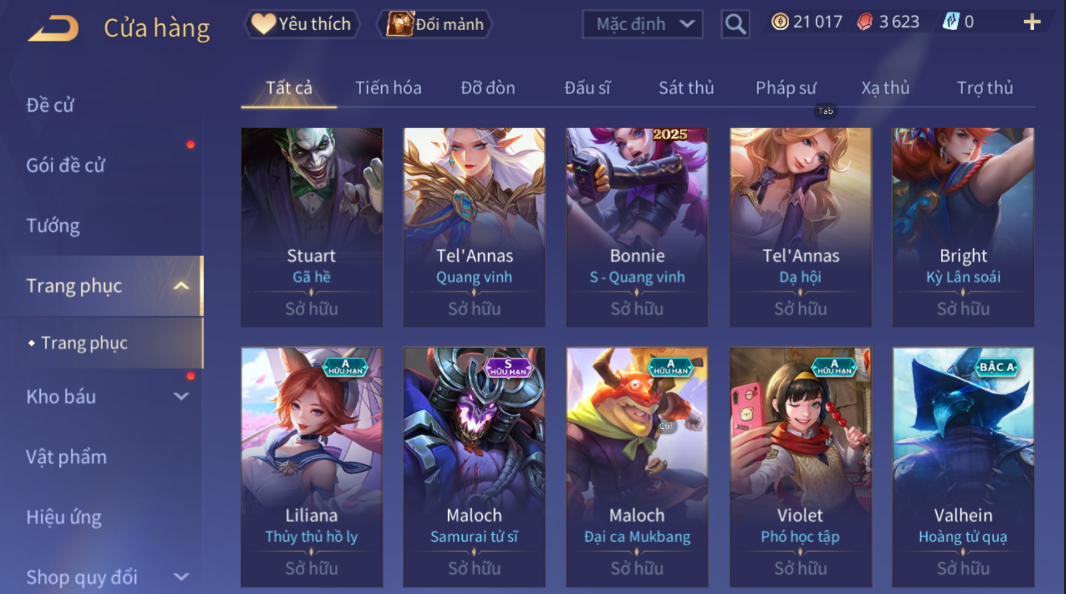This screenshot has height=594, width=1066.
Task: Open the search magnifier icon
Action: (x=735, y=24)
